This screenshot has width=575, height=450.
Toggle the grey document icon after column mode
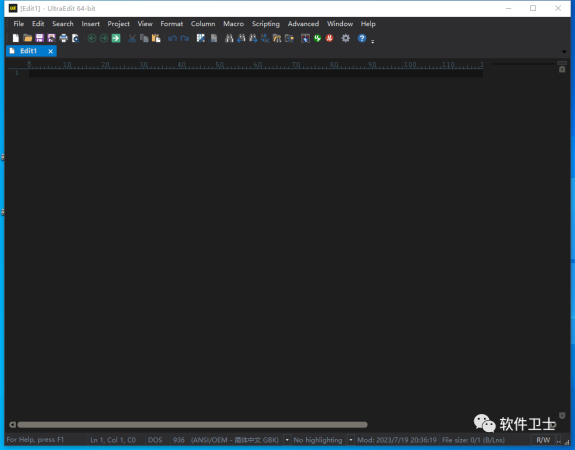click(x=213, y=38)
